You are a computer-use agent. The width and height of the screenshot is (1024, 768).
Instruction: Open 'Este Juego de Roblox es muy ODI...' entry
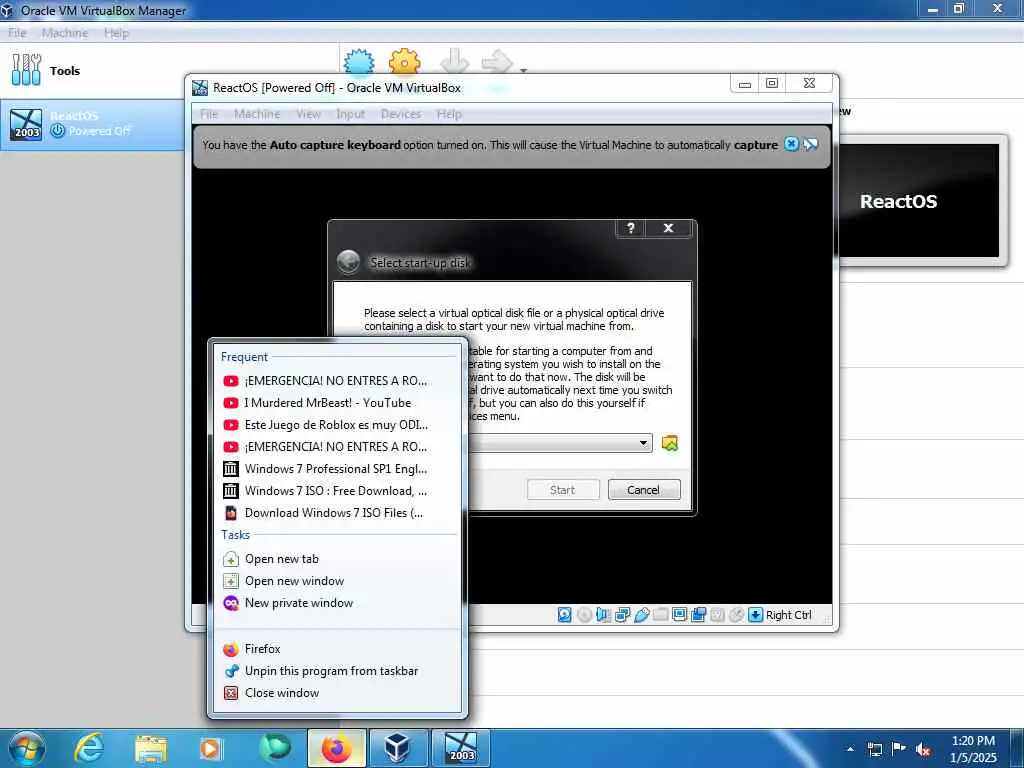337,425
